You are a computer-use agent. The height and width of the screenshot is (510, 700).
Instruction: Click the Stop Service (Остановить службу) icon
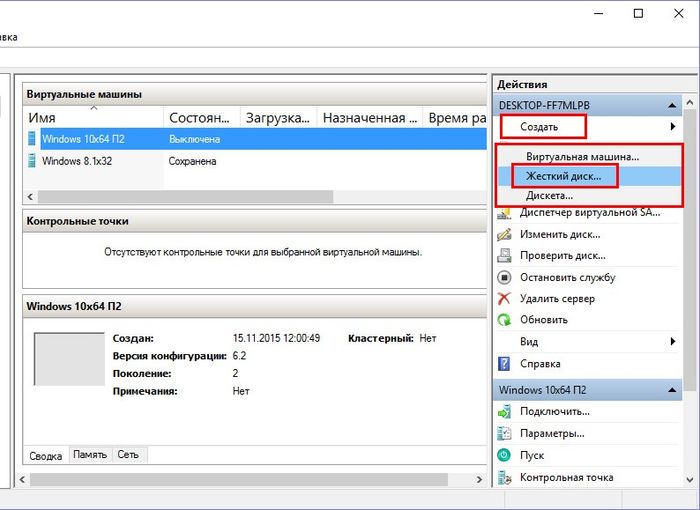[x=504, y=277]
